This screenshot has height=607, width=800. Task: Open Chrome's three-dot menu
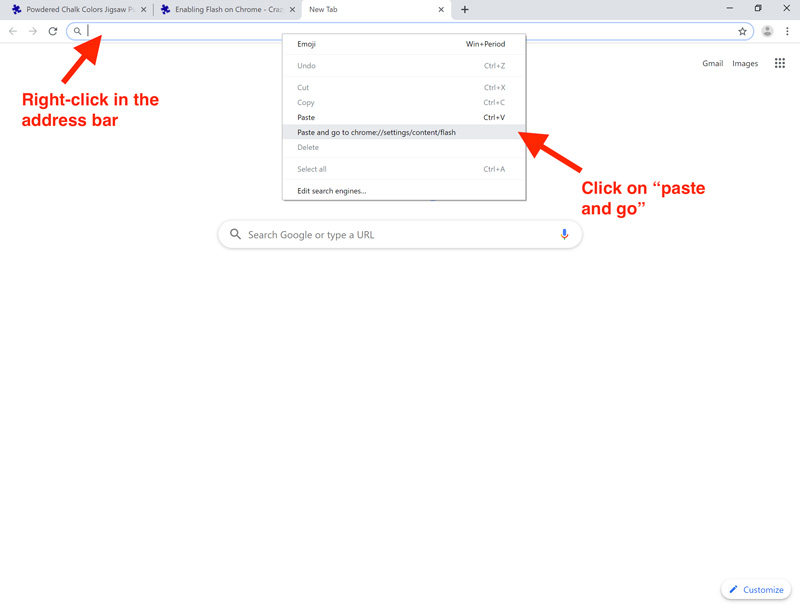(x=788, y=31)
